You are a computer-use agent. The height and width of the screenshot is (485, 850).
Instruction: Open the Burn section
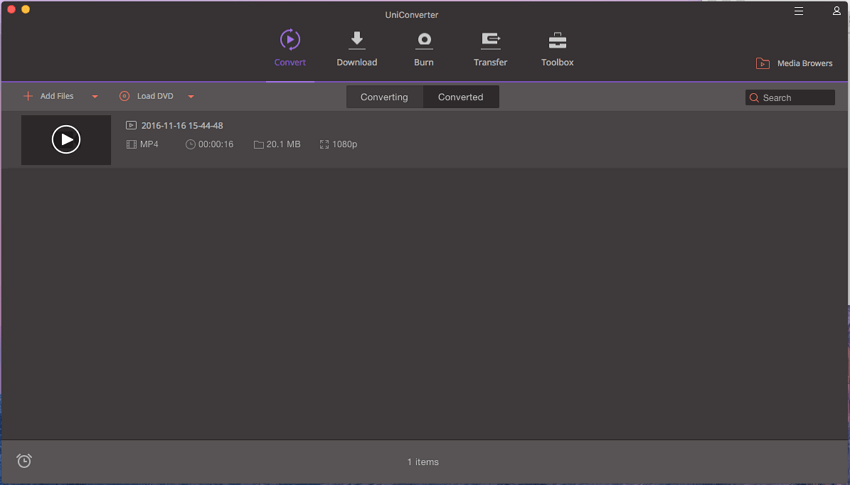pos(423,49)
